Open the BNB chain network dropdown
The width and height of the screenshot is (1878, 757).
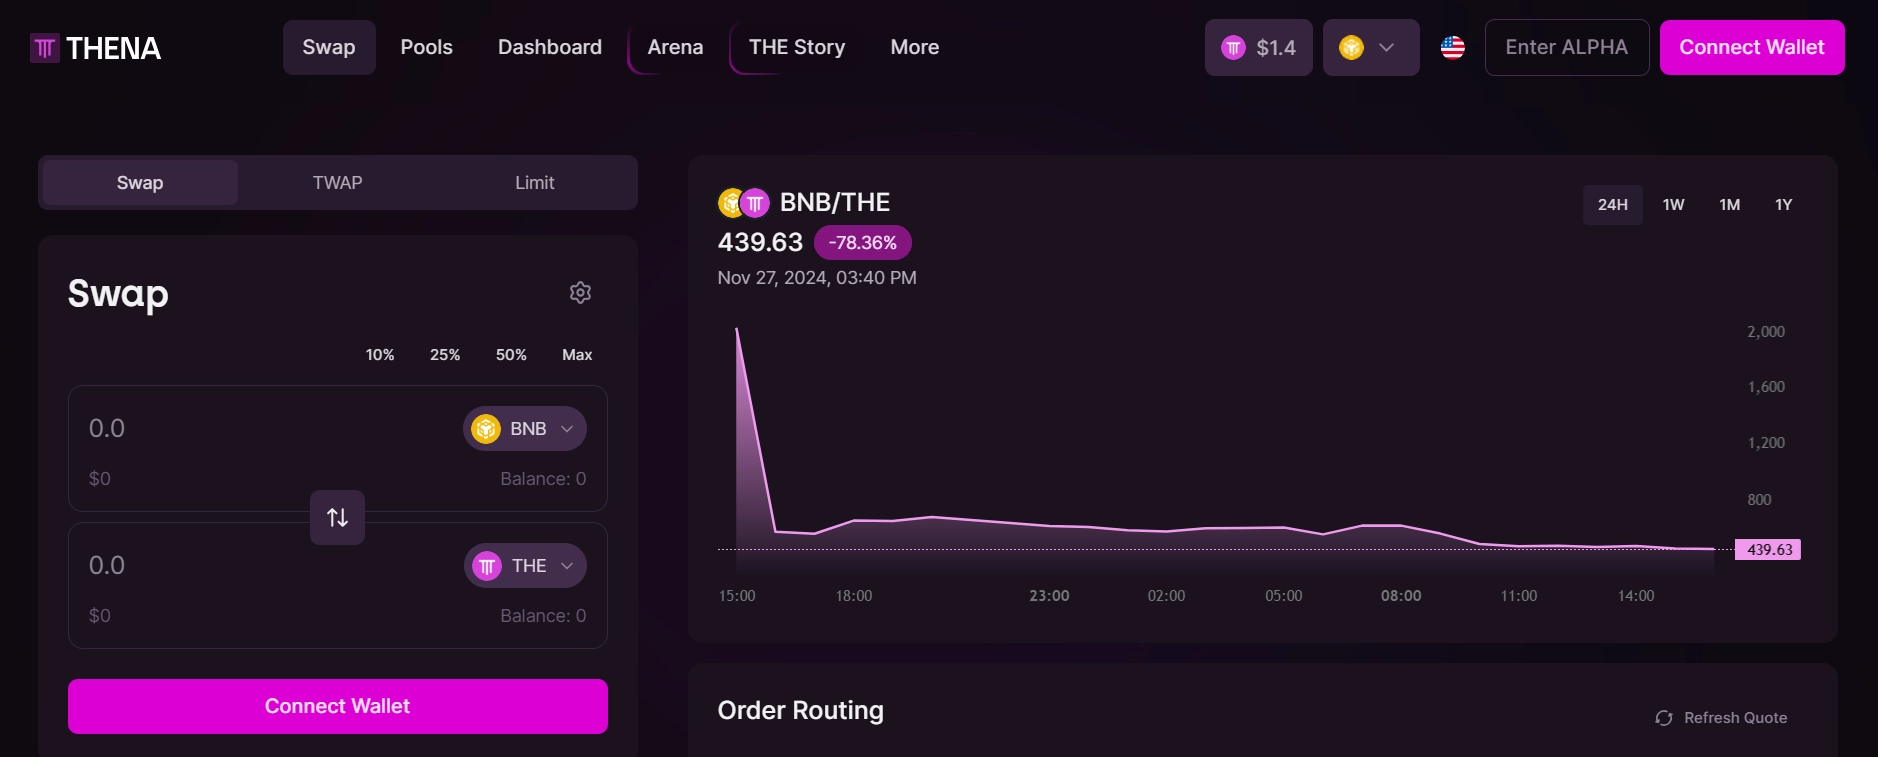click(1370, 47)
